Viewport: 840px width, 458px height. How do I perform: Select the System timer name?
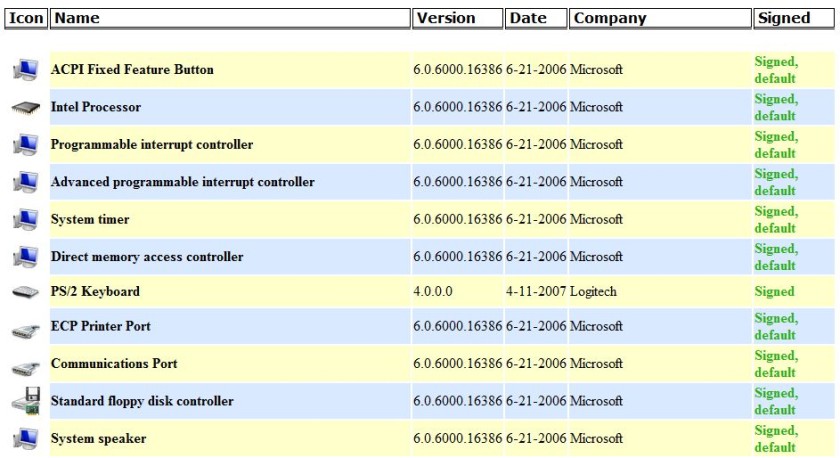click(90, 220)
